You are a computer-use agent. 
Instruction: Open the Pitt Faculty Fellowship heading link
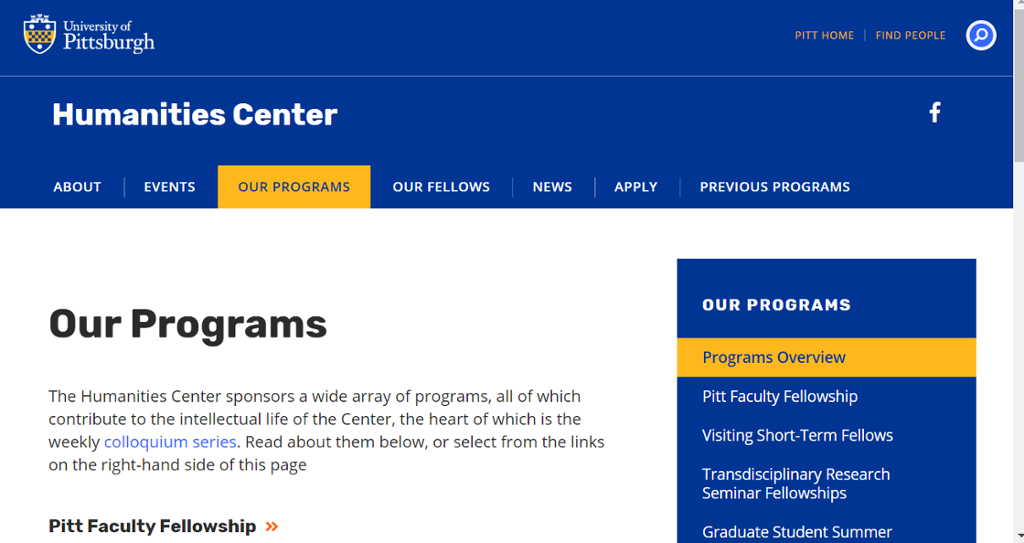coord(152,526)
